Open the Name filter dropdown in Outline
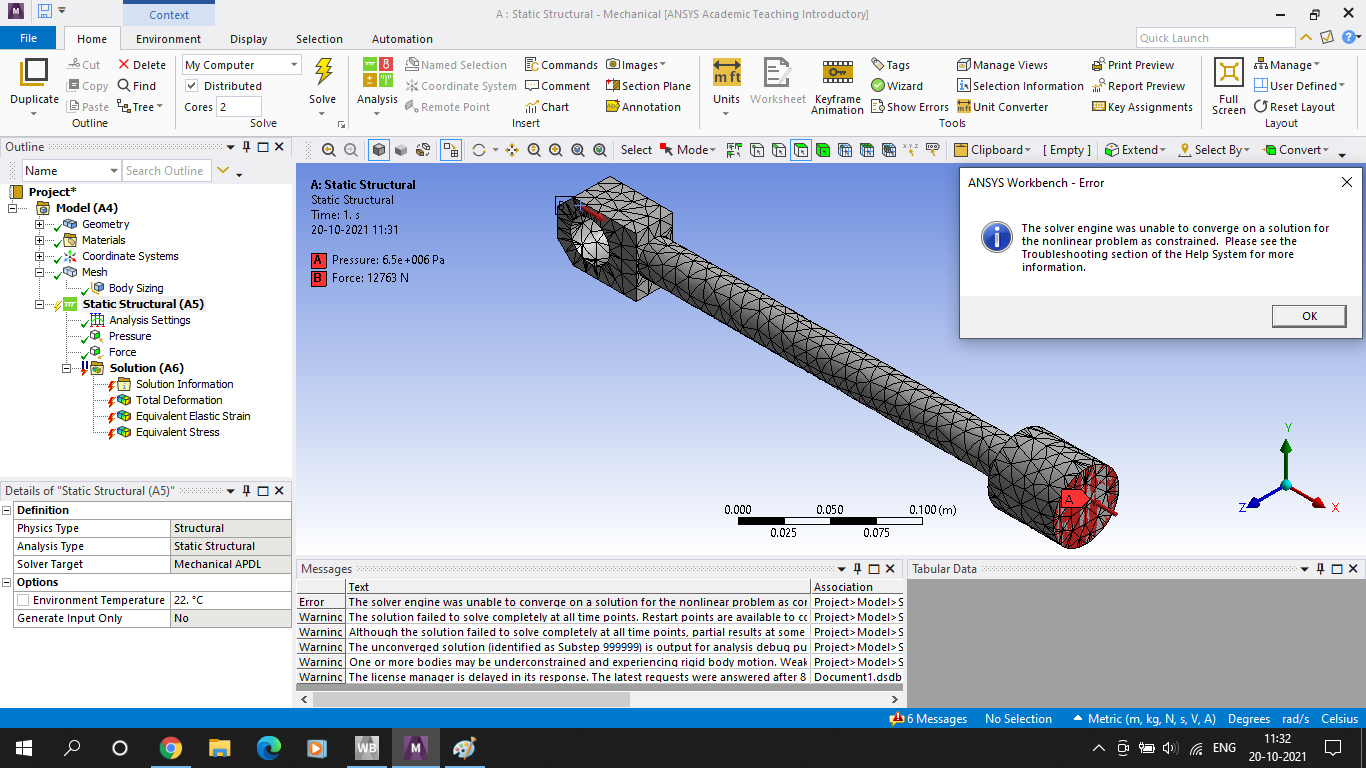 (x=71, y=171)
